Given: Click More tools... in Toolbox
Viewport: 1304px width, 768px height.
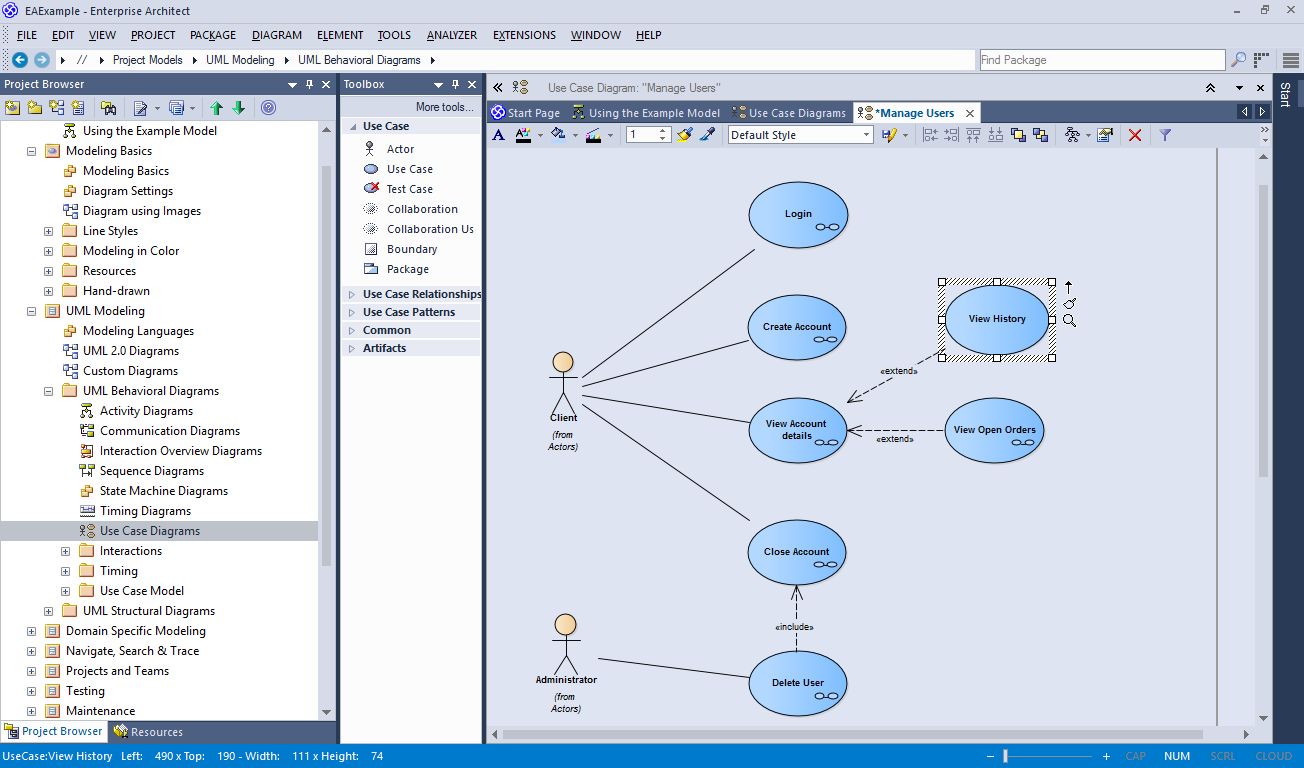Looking at the screenshot, I should [445, 107].
